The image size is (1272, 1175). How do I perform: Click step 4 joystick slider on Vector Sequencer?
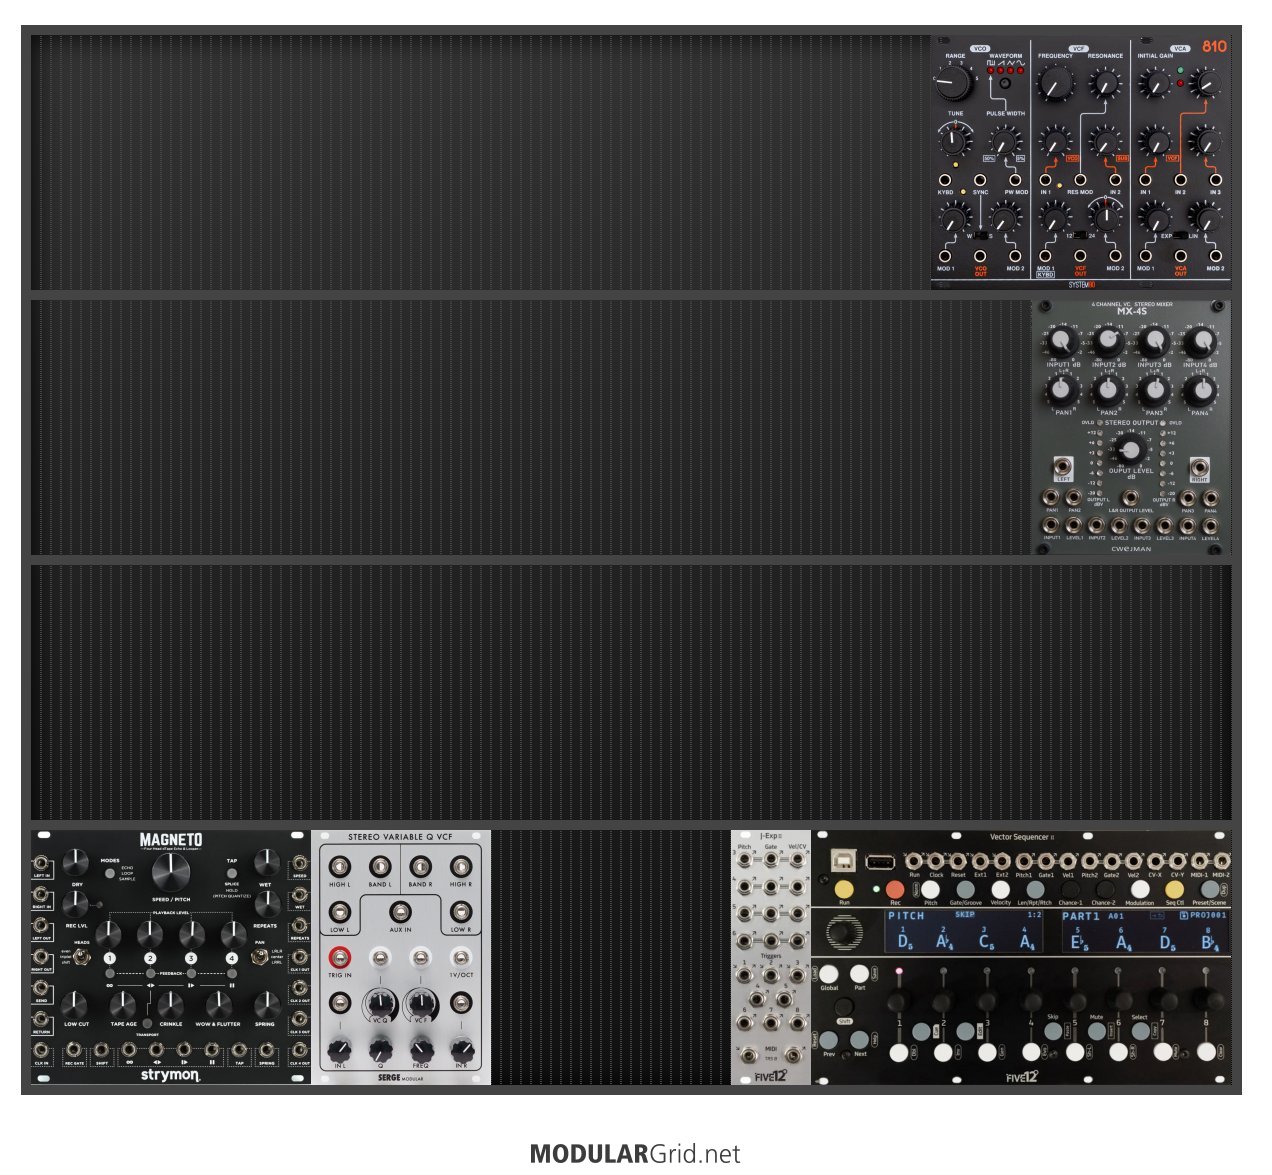click(1031, 1002)
